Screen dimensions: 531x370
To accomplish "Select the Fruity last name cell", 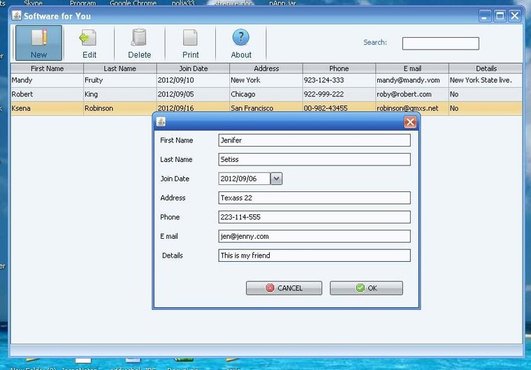I will [120, 80].
